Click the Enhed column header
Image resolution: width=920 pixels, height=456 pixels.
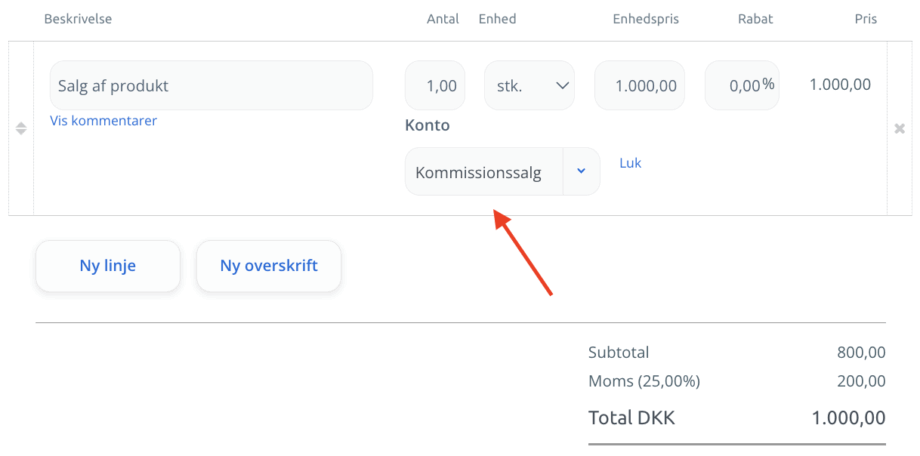pyautogui.click(x=498, y=19)
